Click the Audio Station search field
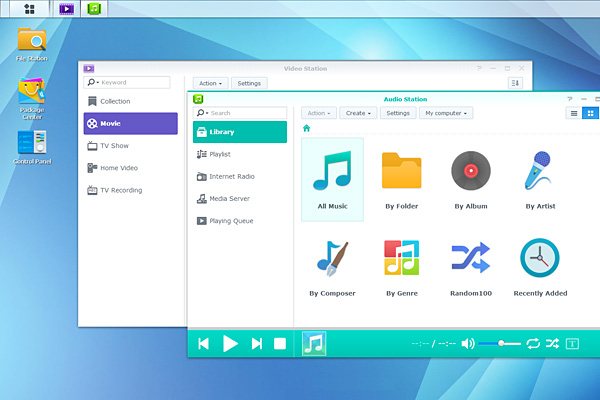 (x=244, y=113)
